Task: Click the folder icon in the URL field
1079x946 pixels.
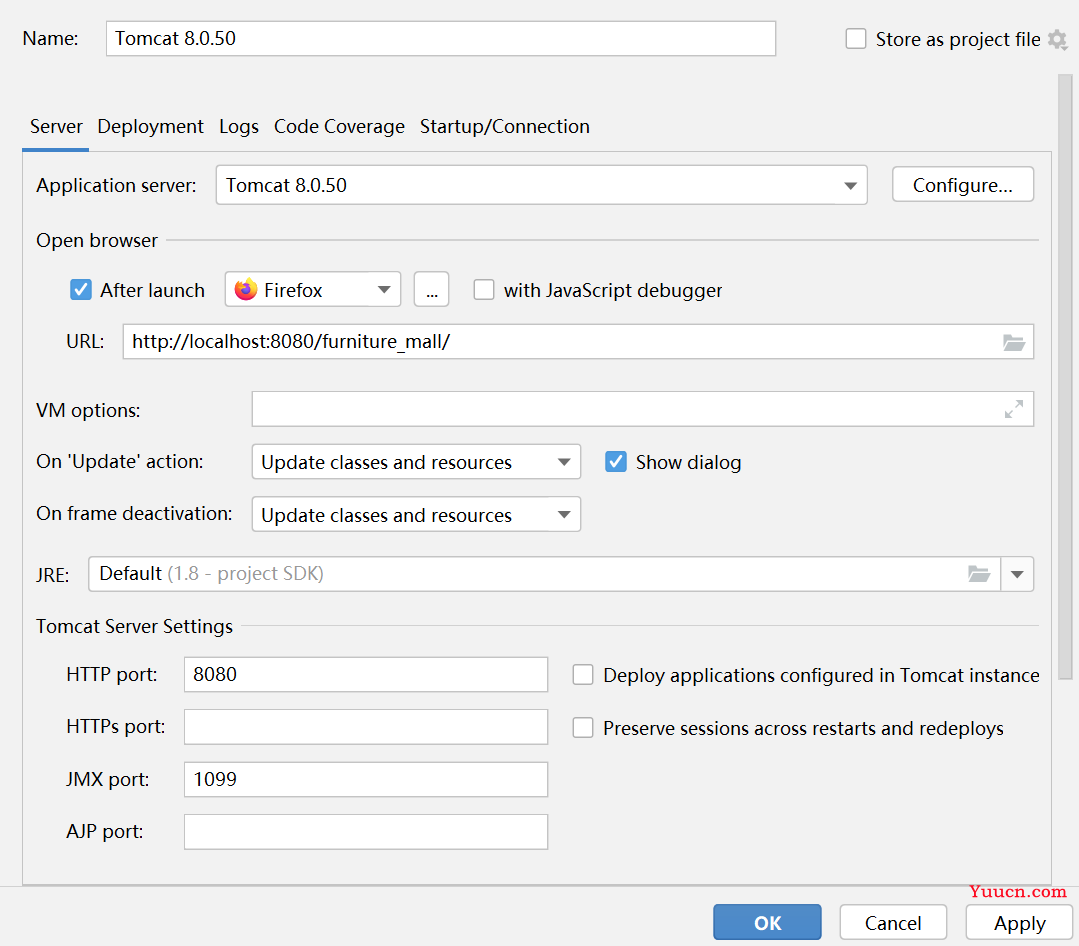Action: (1014, 342)
